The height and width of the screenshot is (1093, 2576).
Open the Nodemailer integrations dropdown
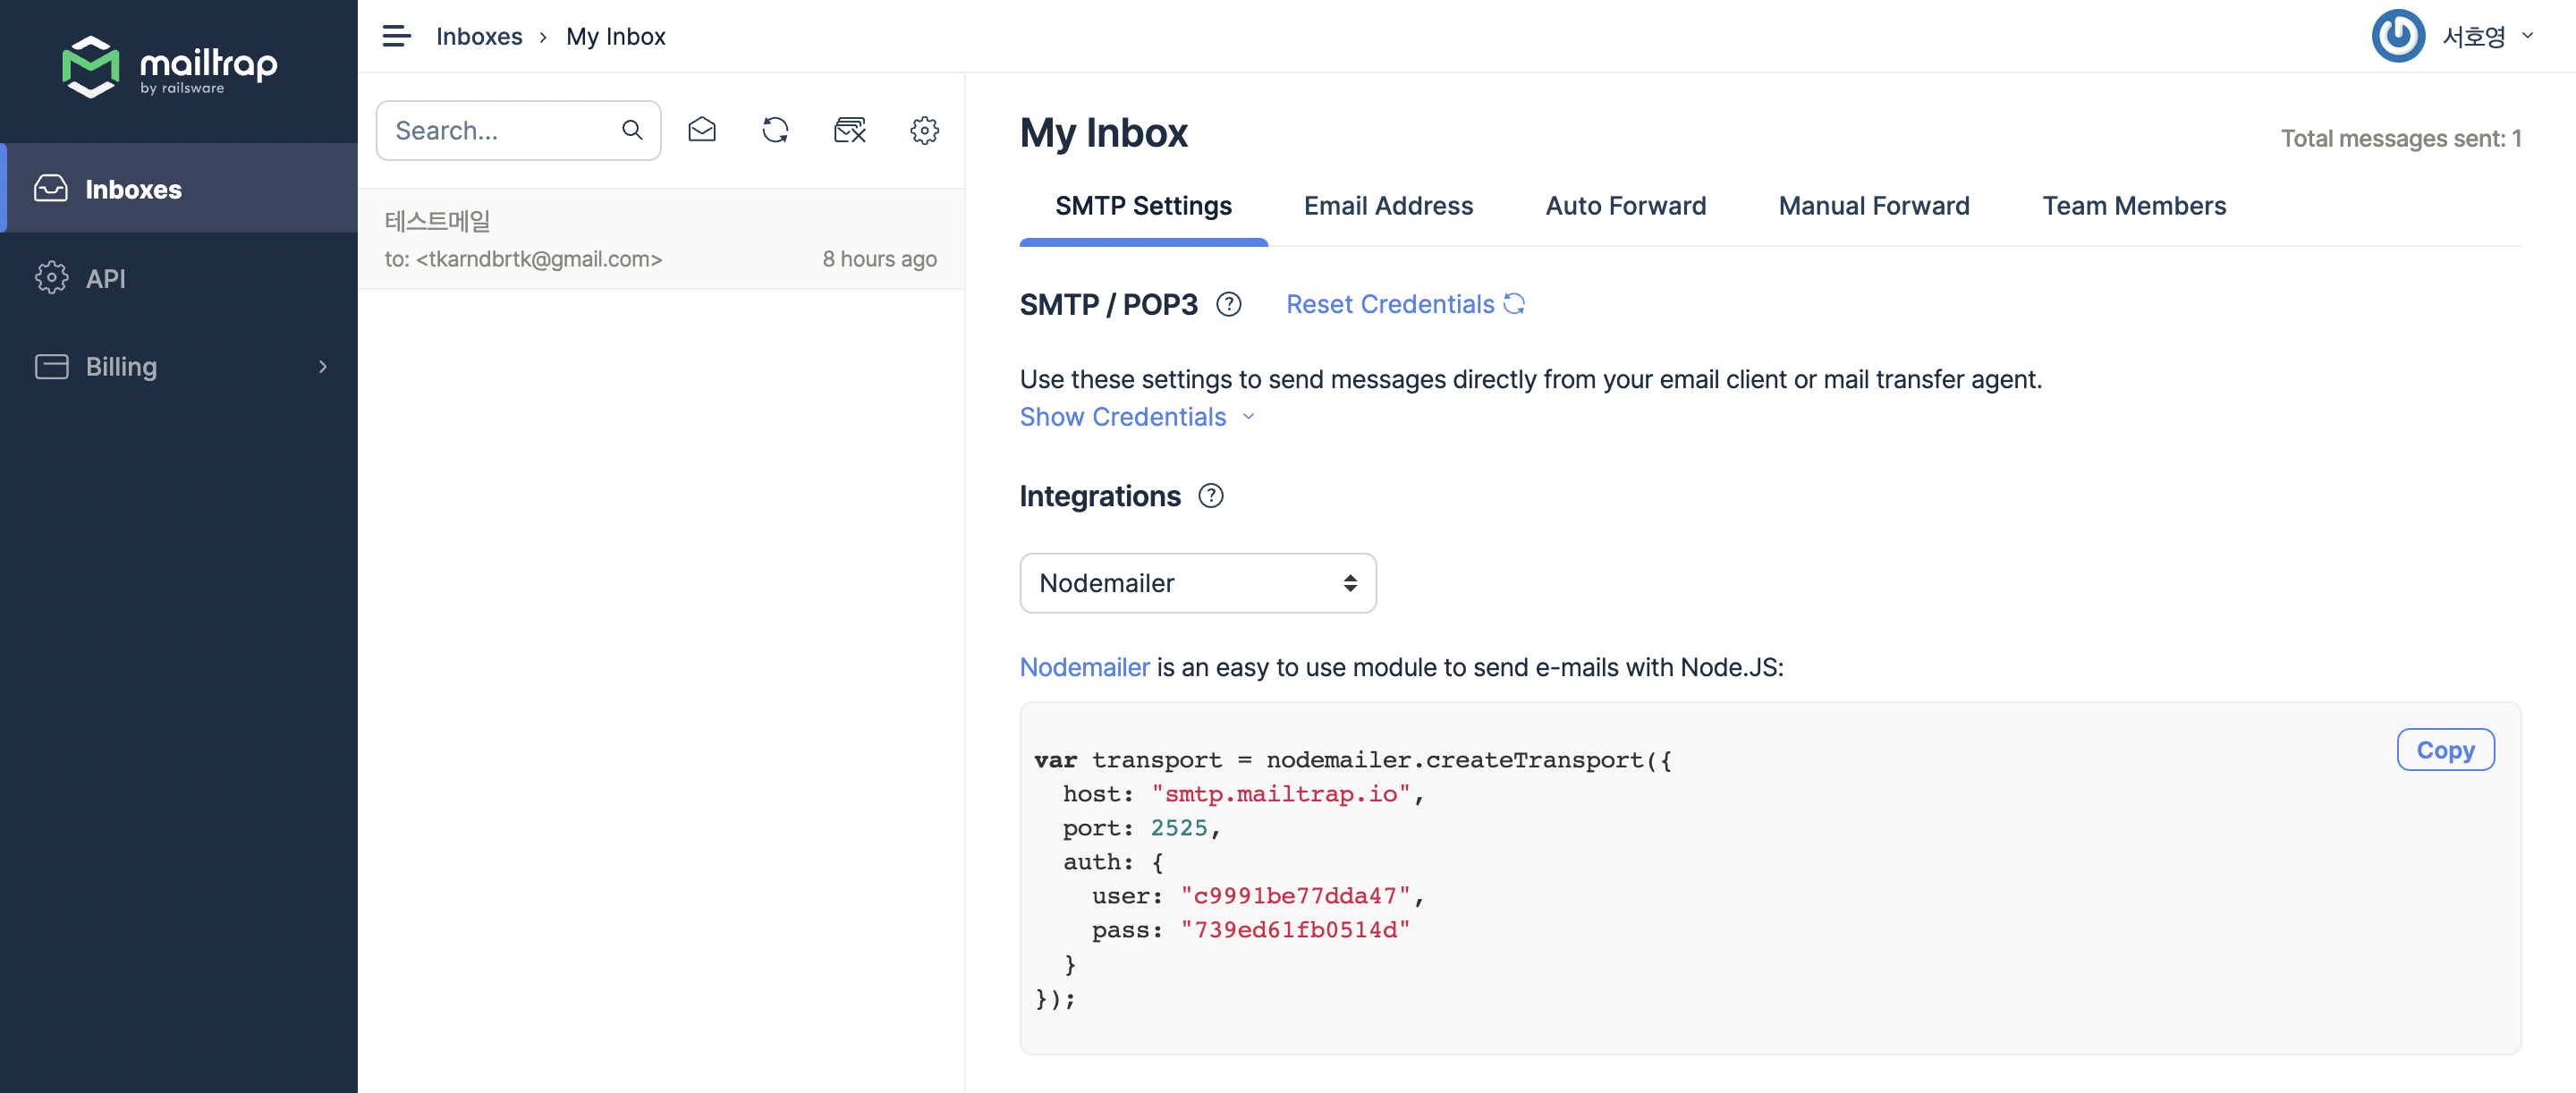[1197, 583]
